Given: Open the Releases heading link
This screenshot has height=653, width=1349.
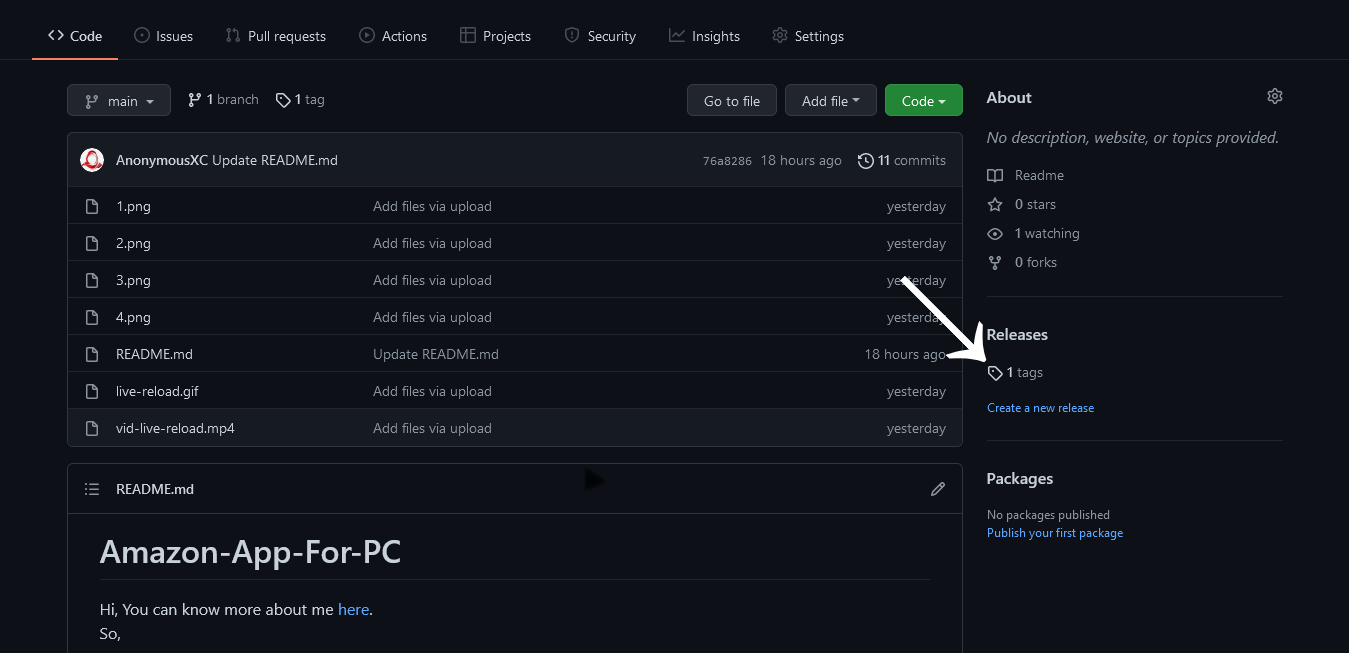Looking at the screenshot, I should click(x=1017, y=334).
